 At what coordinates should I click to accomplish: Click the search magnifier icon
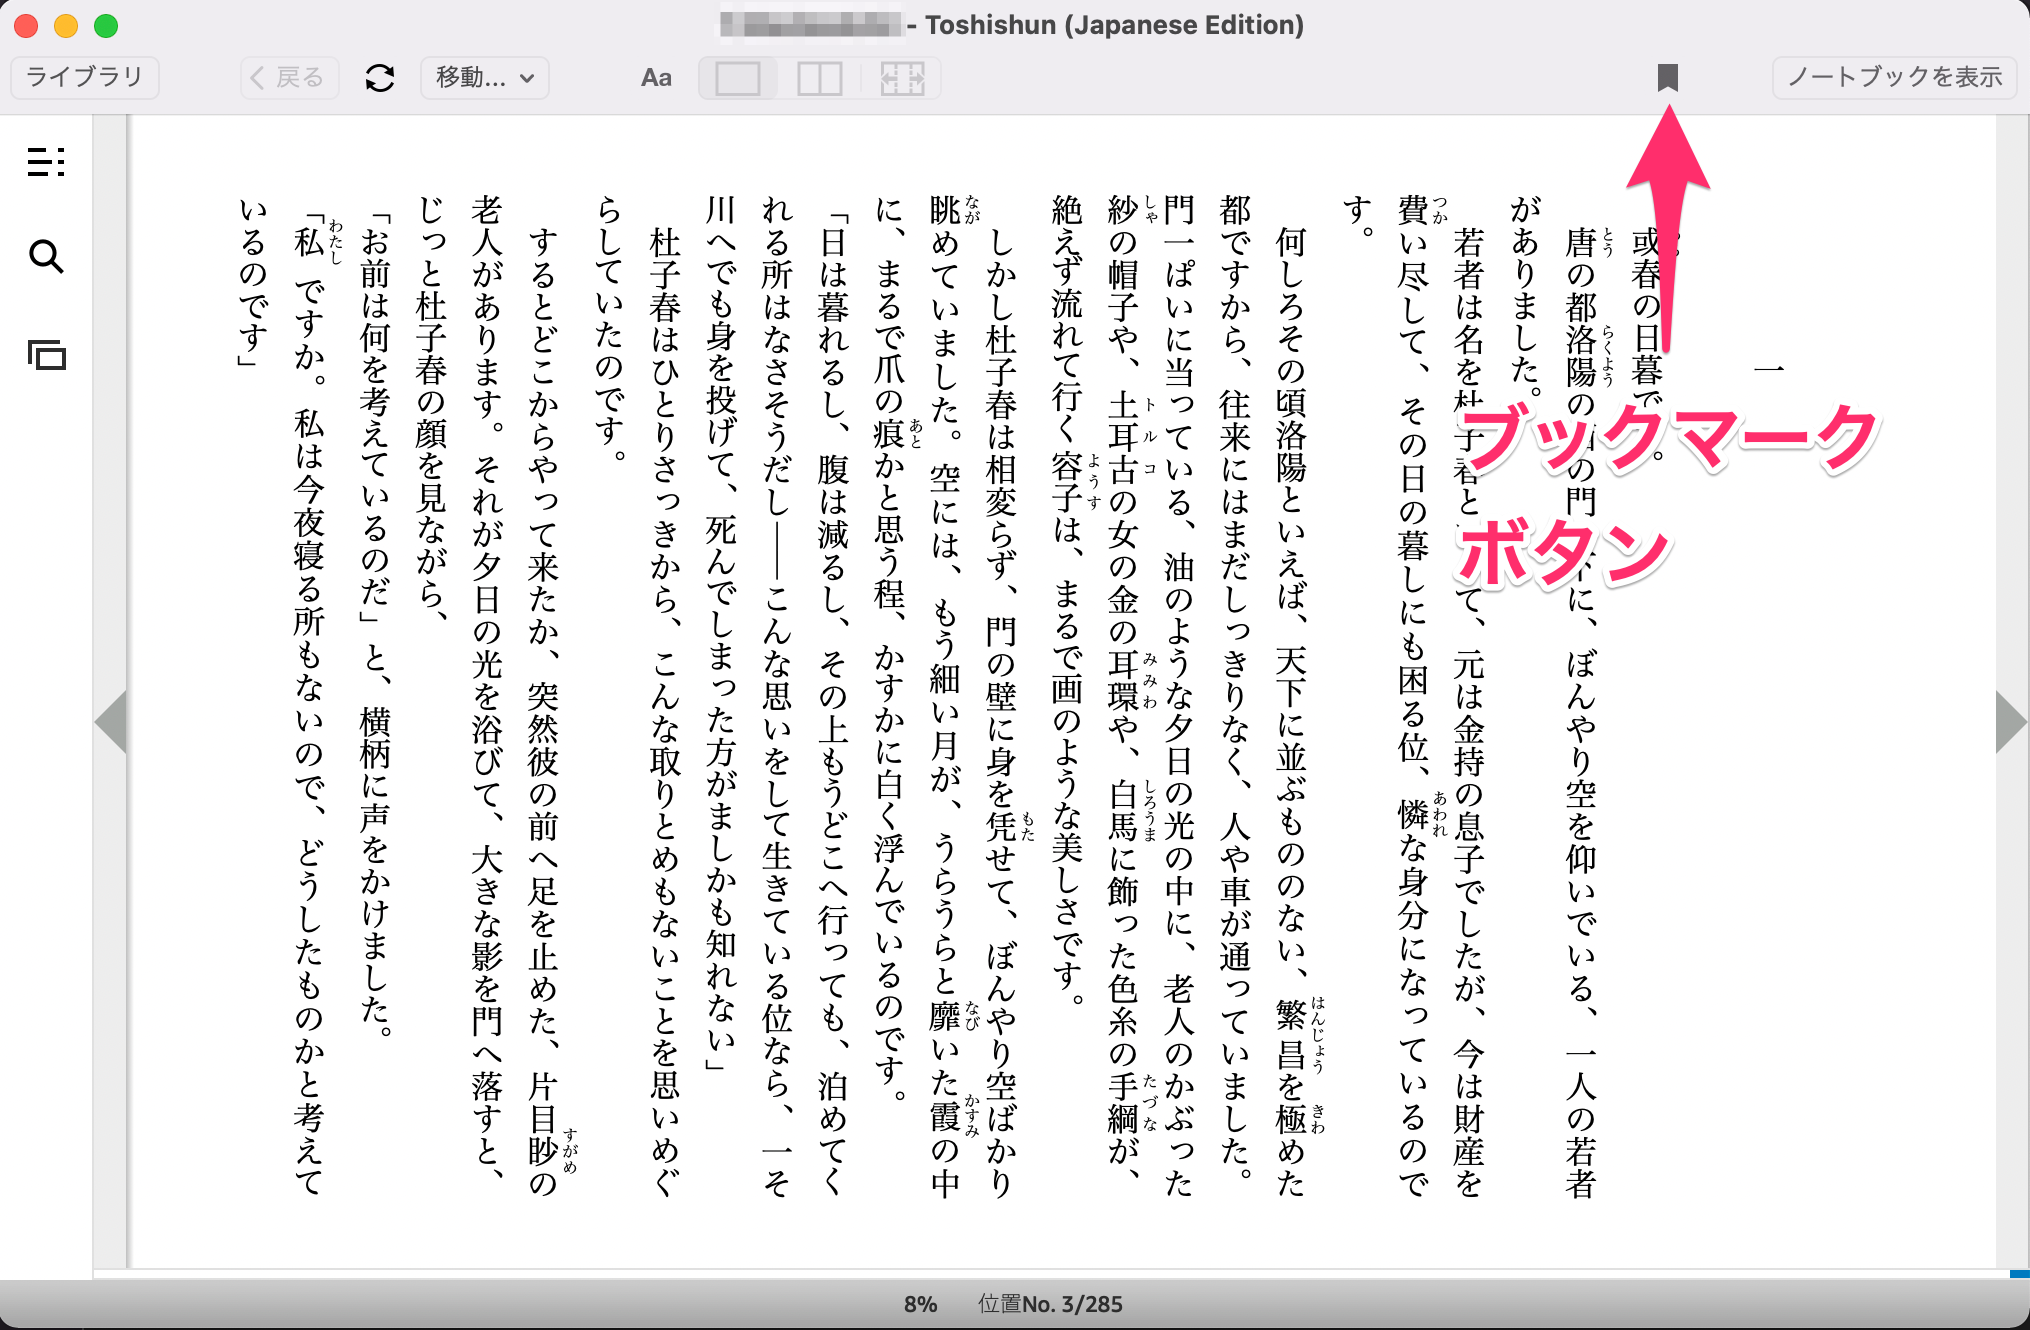(46, 257)
